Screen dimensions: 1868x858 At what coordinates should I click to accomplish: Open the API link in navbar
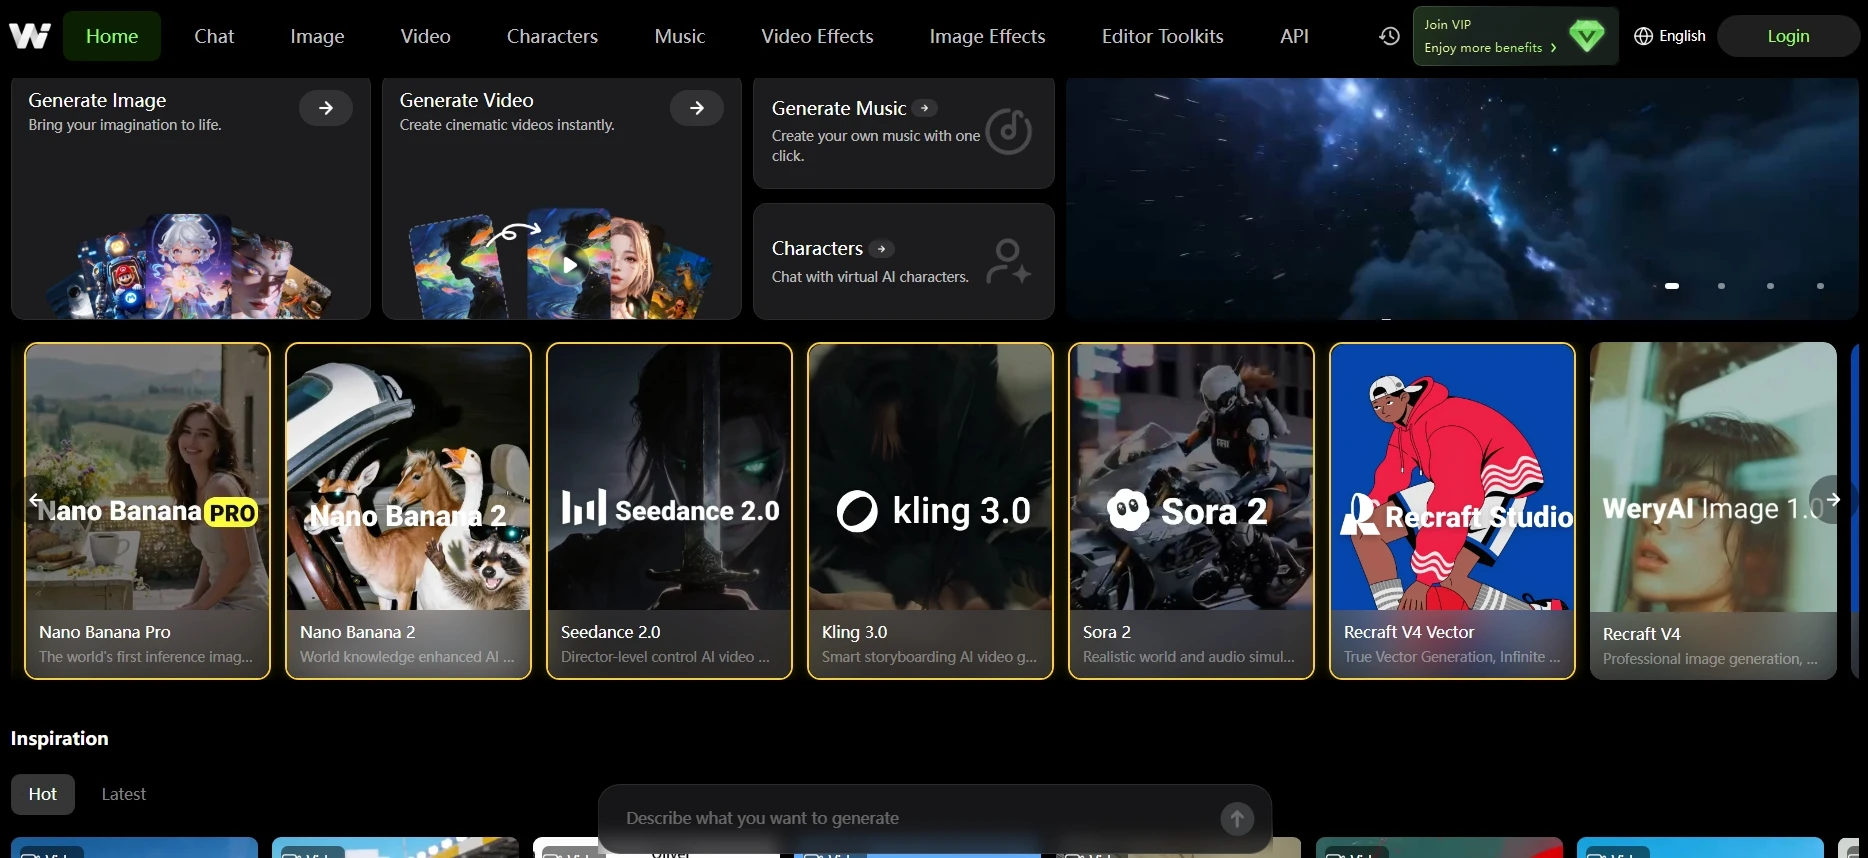pyautogui.click(x=1294, y=36)
